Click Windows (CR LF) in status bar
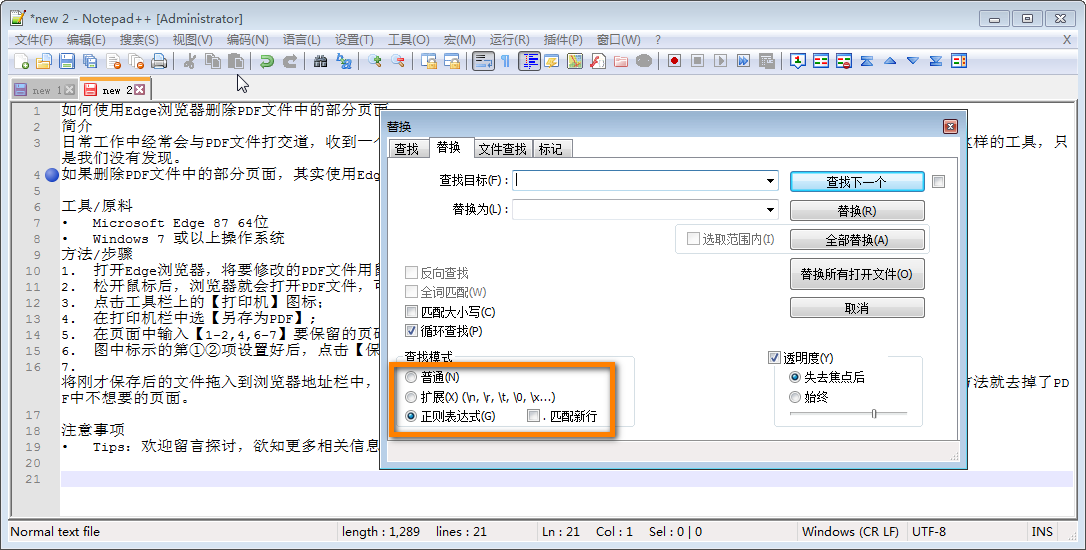 tap(850, 531)
